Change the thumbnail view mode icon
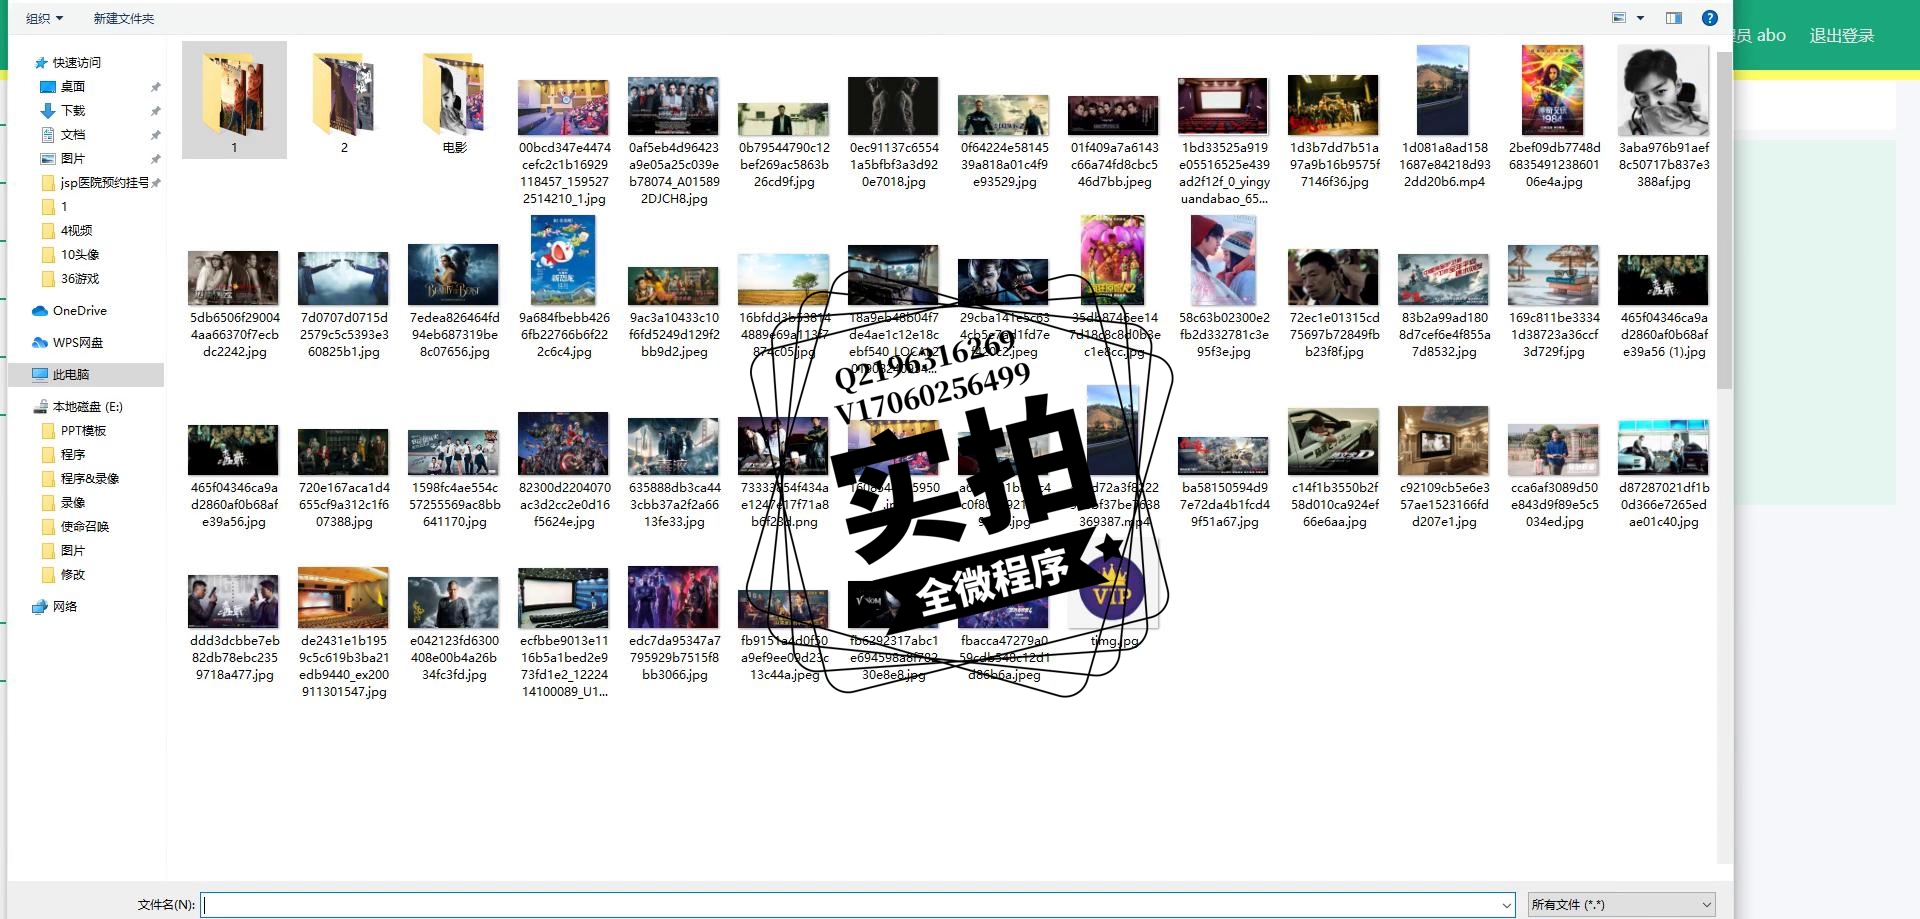The image size is (1920, 919). [1619, 18]
